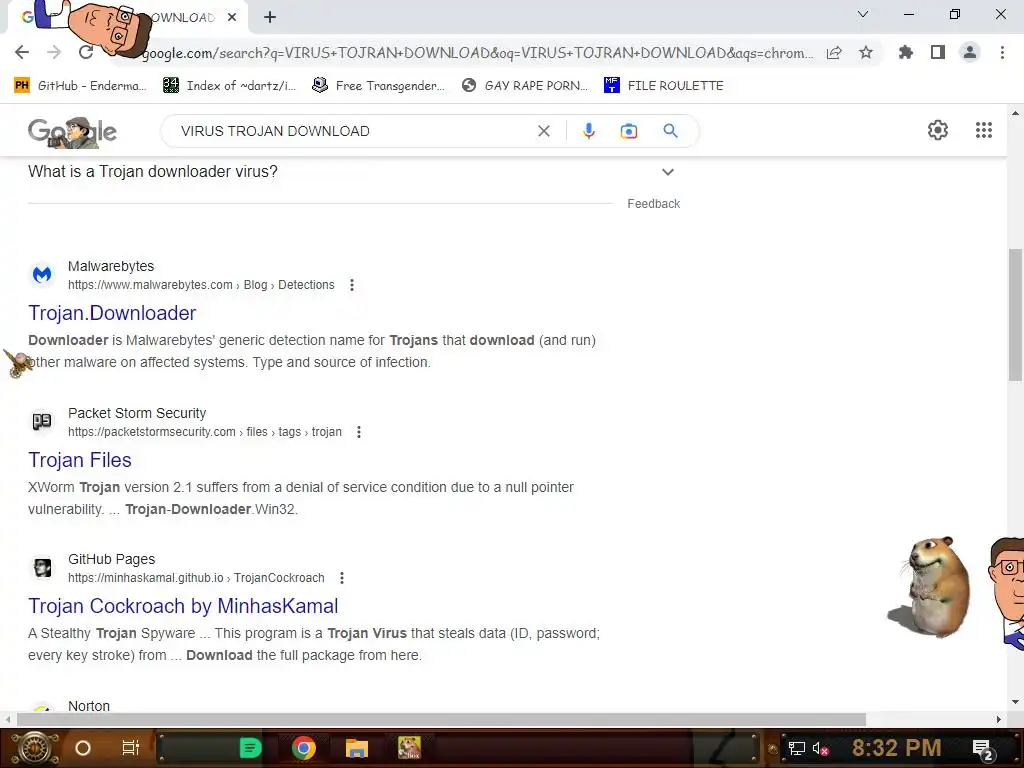Click the Google logo
Image resolution: width=1024 pixels, height=768 pixels.
click(72, 131)
